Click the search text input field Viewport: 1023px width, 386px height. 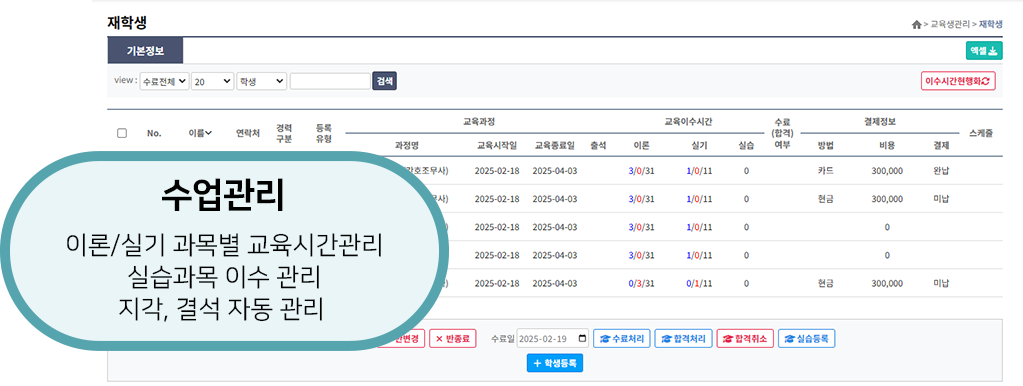330,81
